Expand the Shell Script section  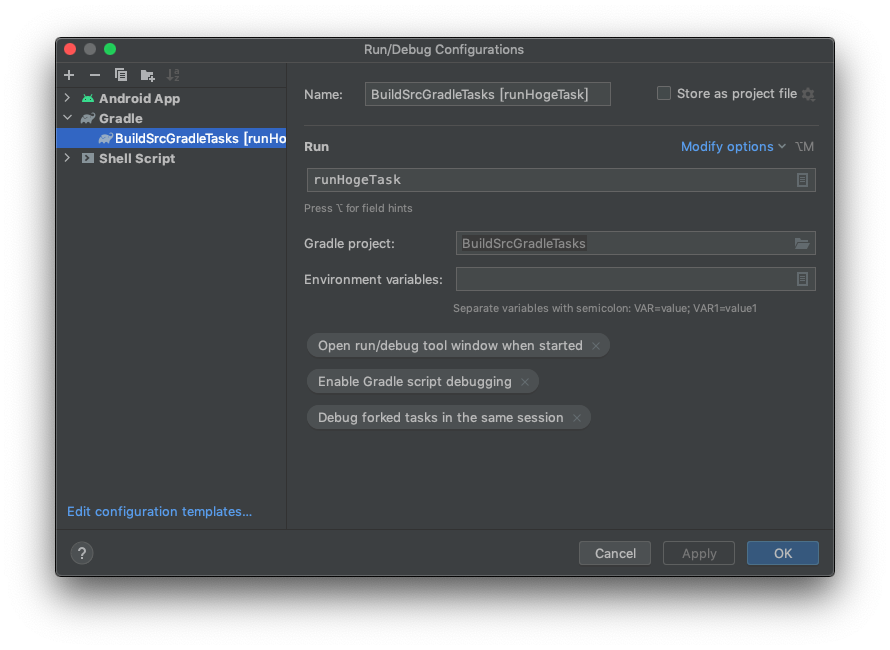65,158
